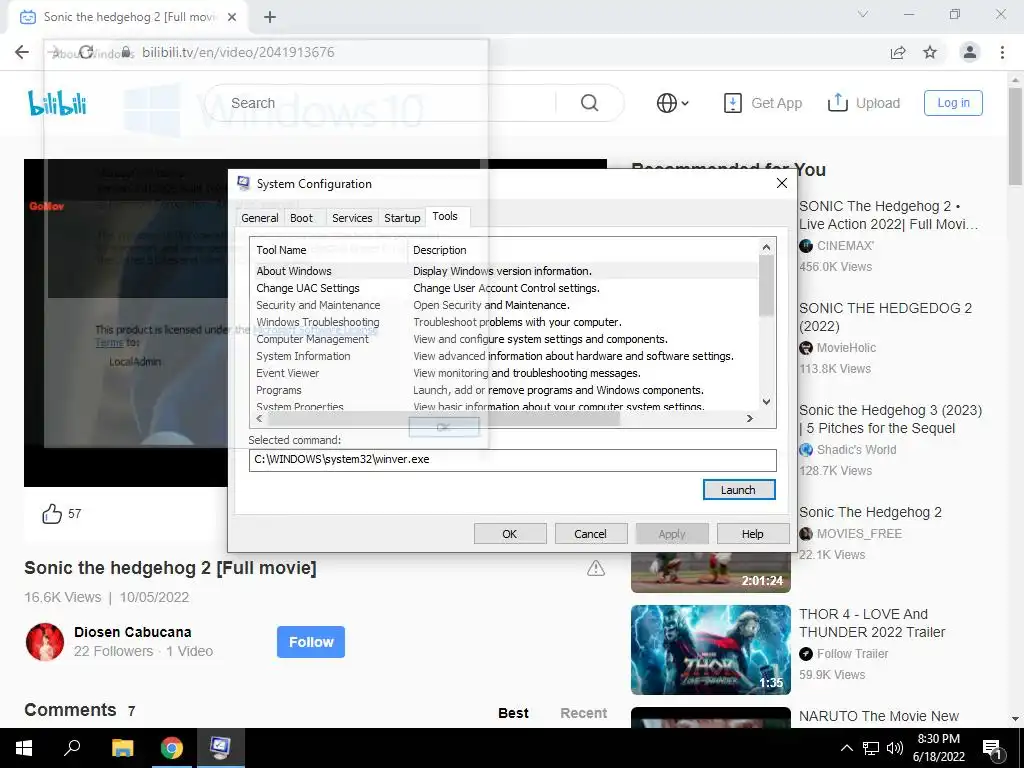The image size is (1024, 768).
Task: Select Programs tool row
Action: pos(504,390)
